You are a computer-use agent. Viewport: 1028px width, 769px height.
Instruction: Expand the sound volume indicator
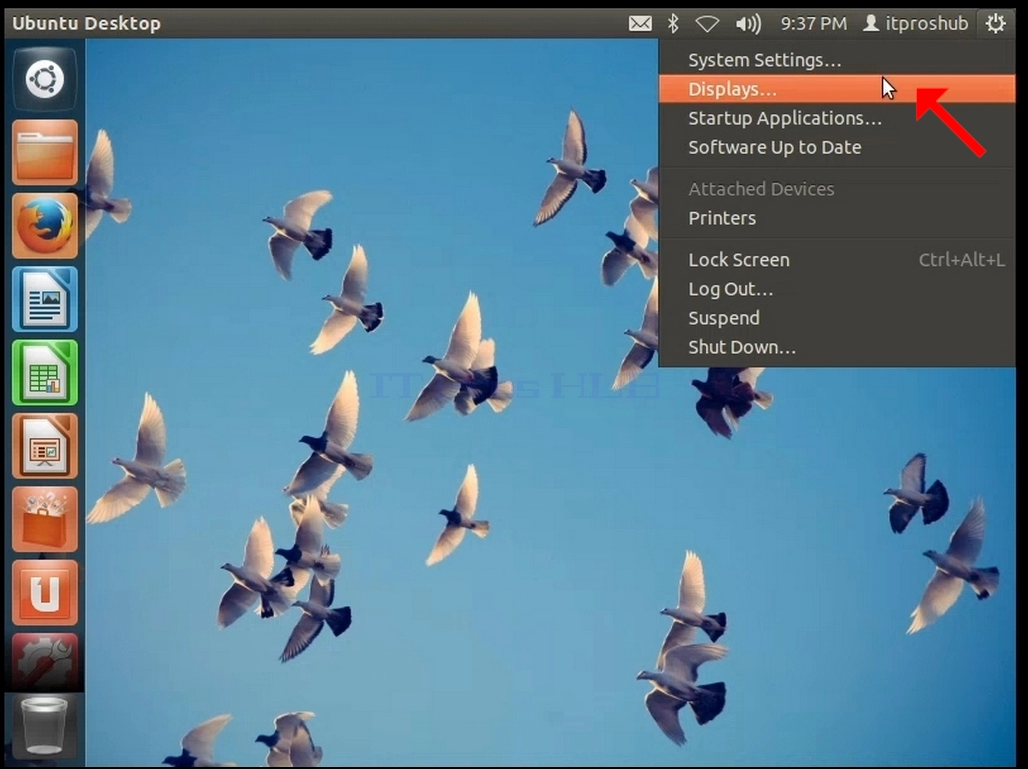tap(748, 24)
